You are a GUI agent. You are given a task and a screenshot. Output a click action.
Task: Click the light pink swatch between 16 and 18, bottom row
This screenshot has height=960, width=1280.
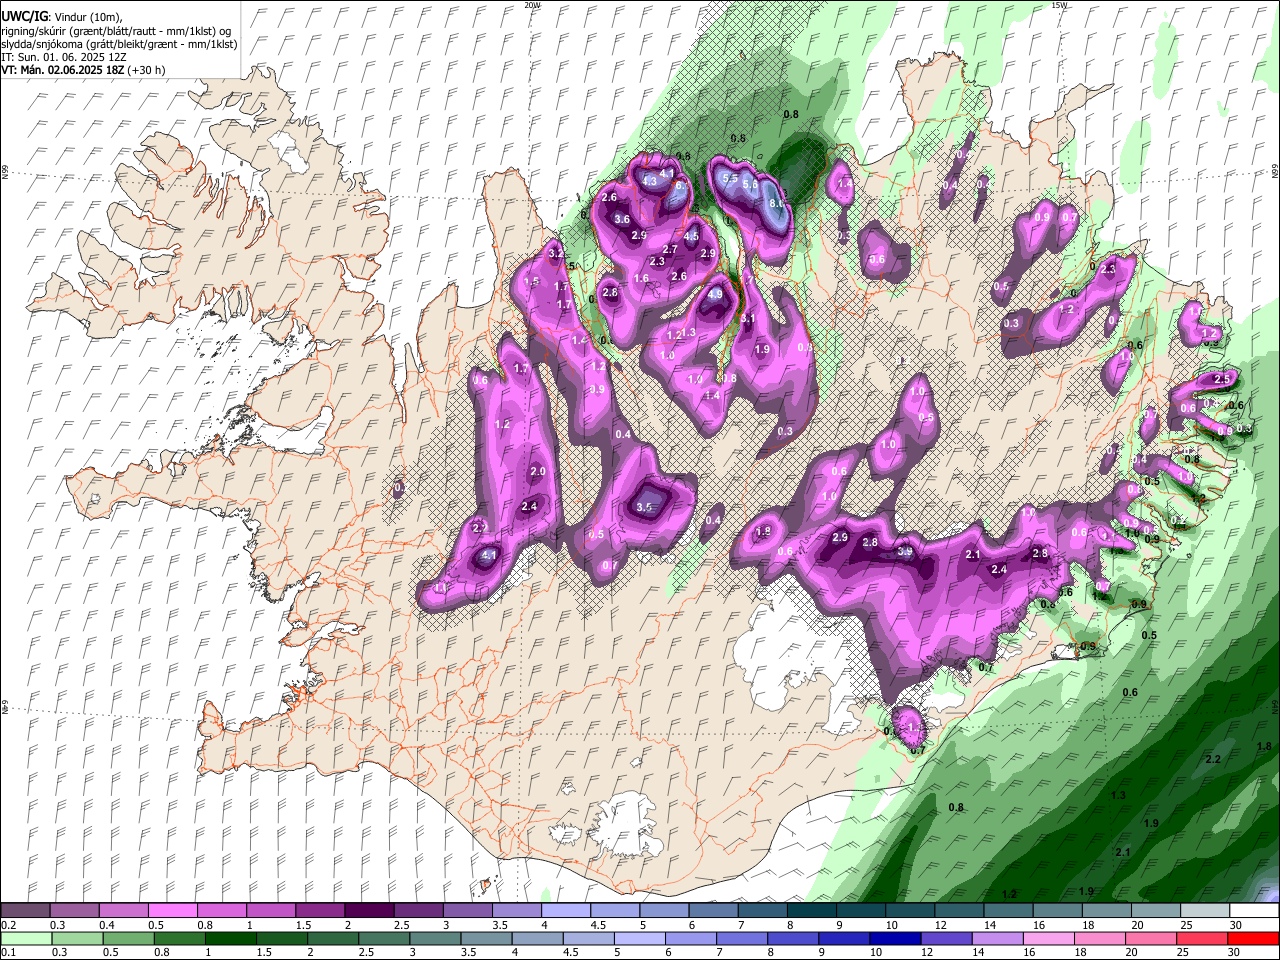tap(1049, 939)
